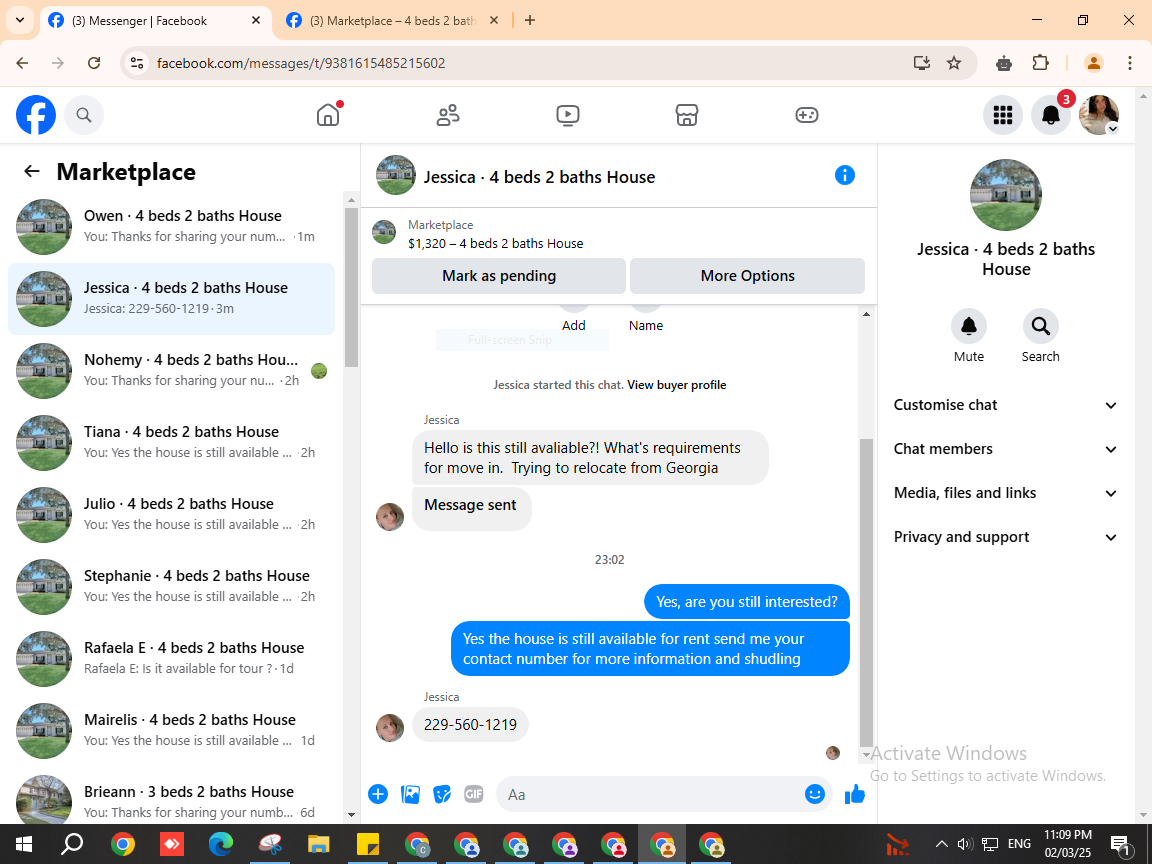Open more actions plus icon
This screenshot has width=1152, height=864.
tap(378, 794)
